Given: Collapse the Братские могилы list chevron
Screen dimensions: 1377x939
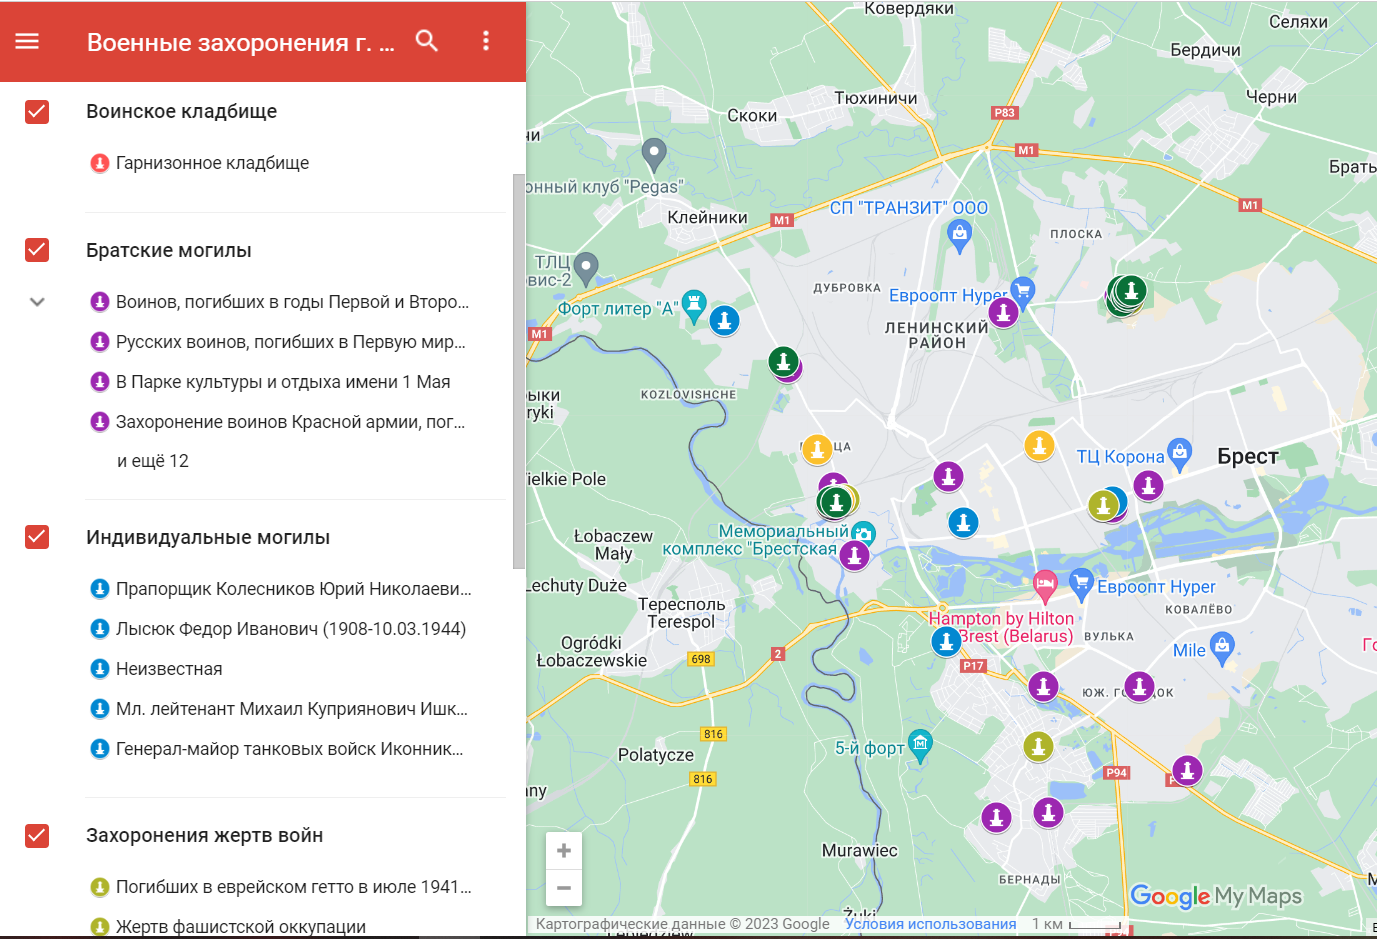Looking at the screenshot, I should 37,302.
